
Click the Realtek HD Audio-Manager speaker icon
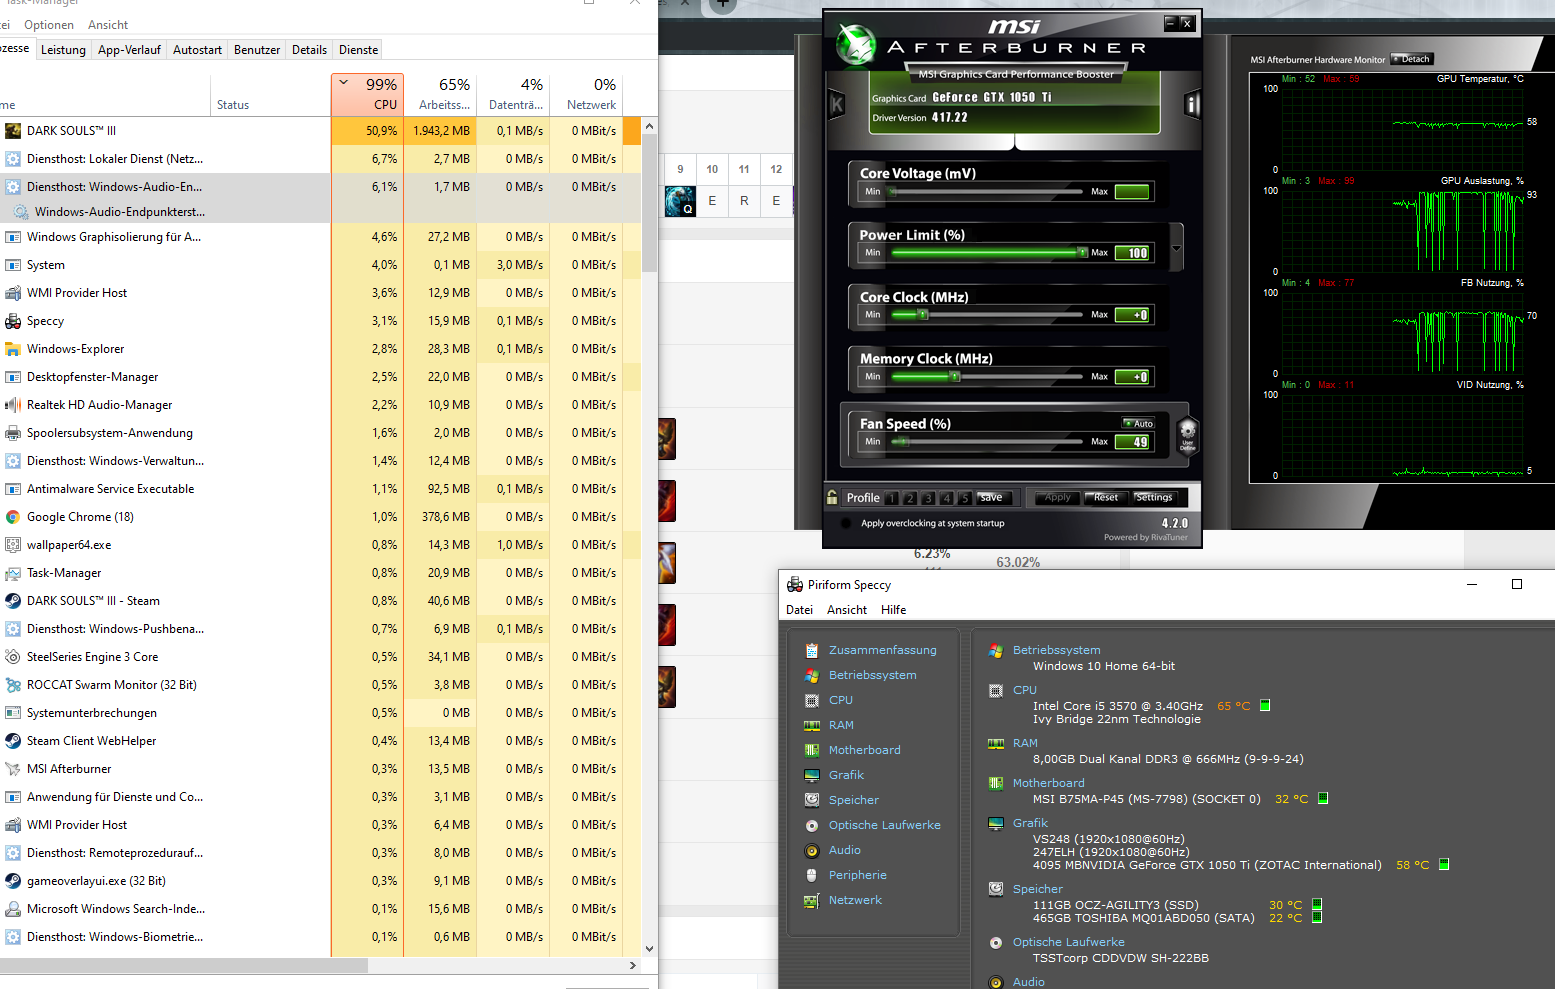pos(13,405)
